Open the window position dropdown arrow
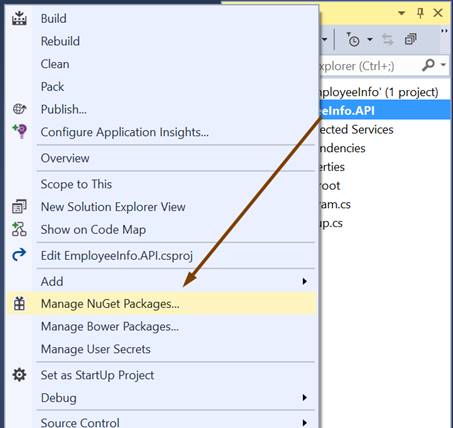Image resolution: width=453 pixels, height=428 pixels. click(402, 13)
